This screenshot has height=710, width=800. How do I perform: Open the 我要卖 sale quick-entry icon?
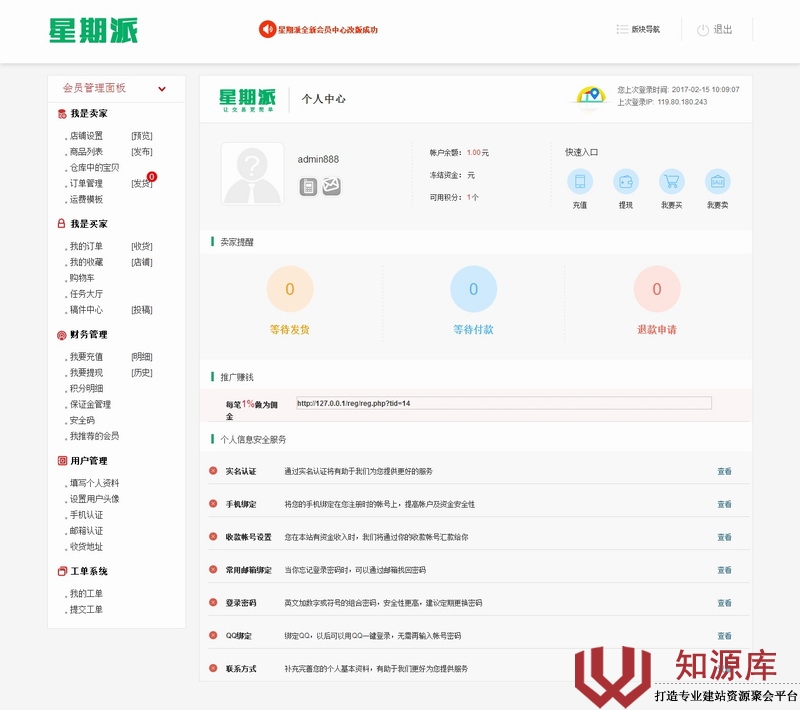(x=718, y=182)
